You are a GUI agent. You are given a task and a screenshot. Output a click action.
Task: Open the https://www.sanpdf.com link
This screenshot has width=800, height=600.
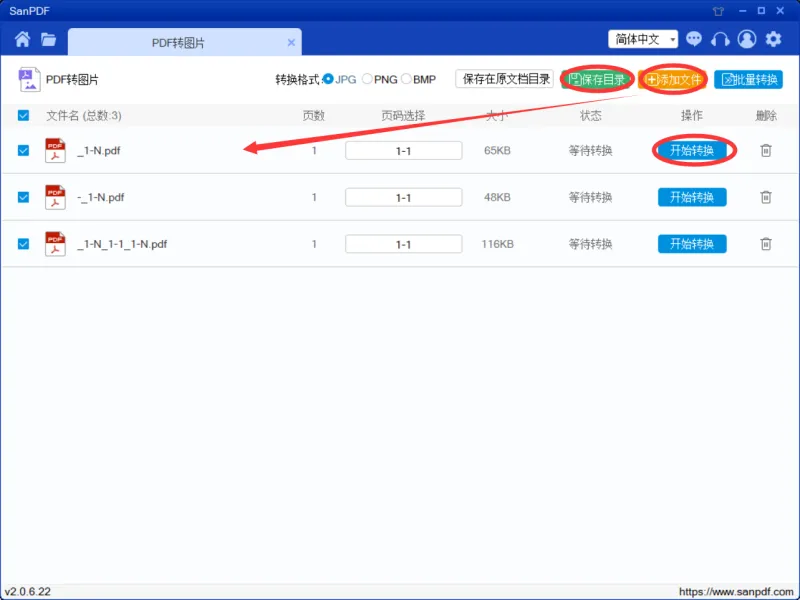tap(736, 592)
